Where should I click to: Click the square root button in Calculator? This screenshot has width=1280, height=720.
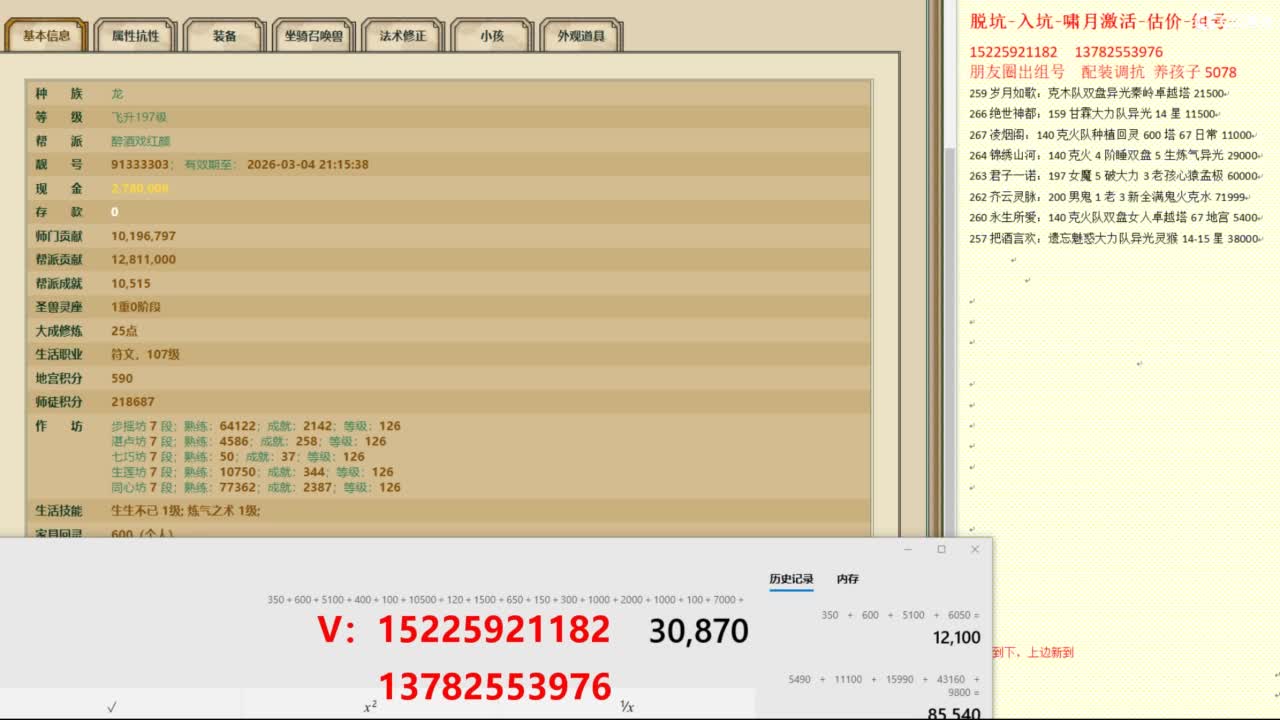[111, 706]
